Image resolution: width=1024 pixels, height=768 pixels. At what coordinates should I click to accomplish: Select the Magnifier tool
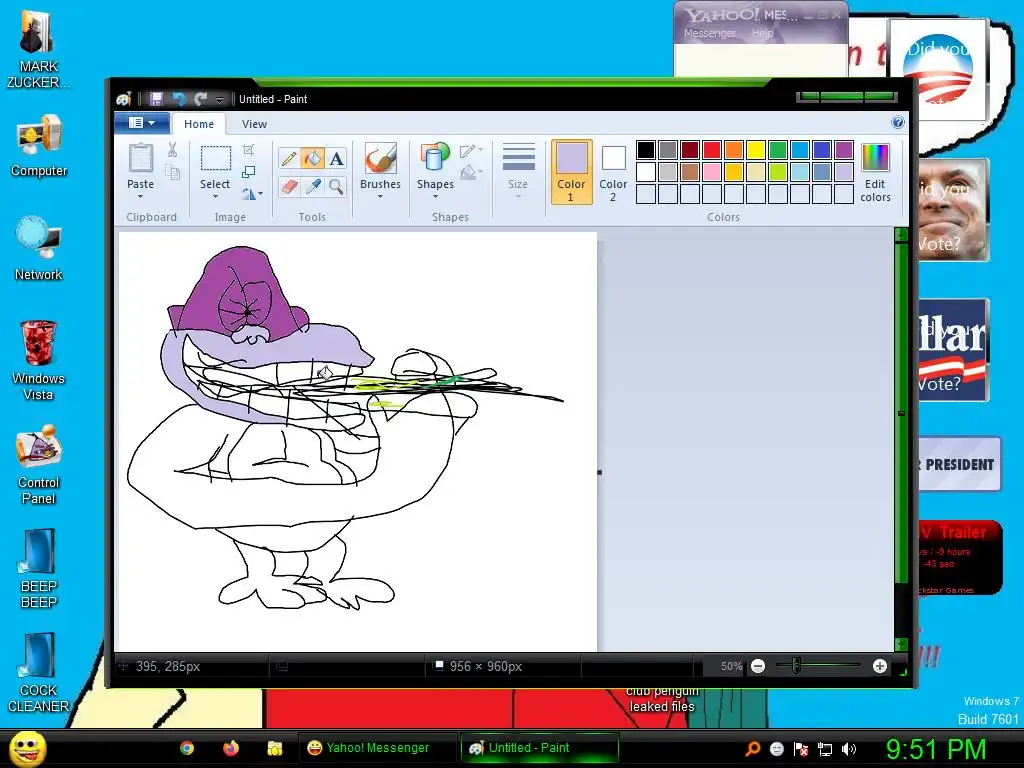pos(336,187)
